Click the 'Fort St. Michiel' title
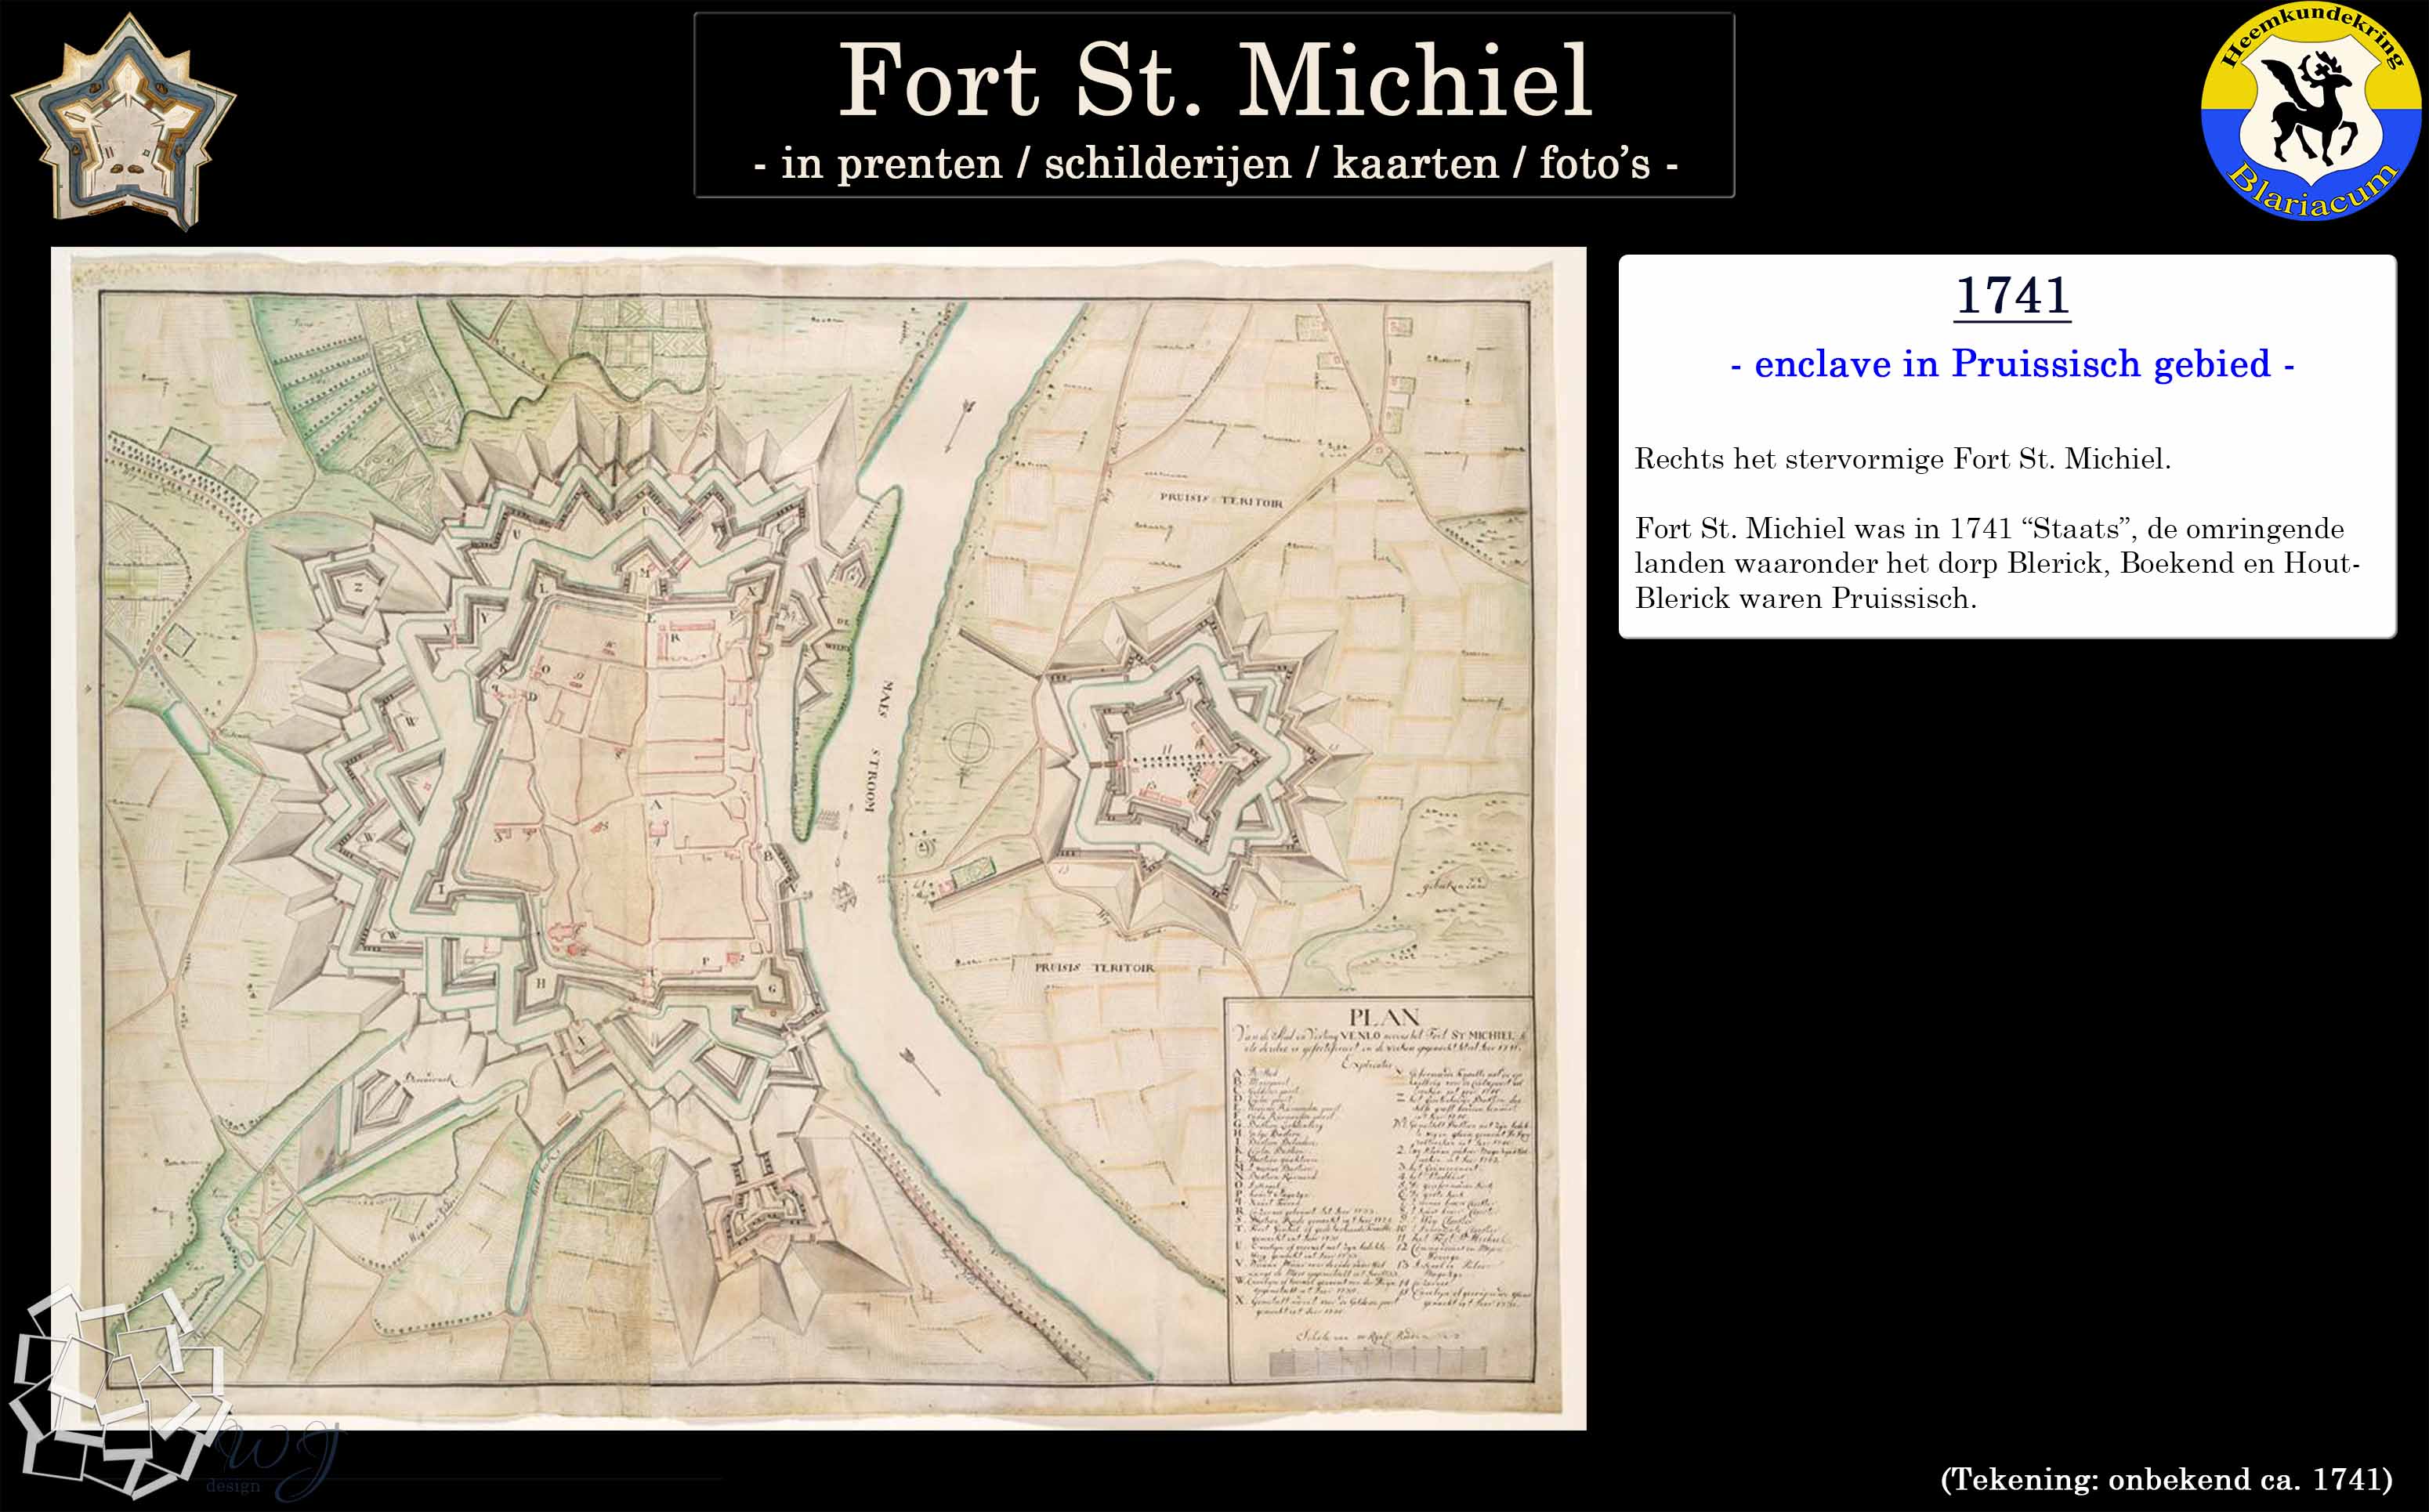 1214,80
